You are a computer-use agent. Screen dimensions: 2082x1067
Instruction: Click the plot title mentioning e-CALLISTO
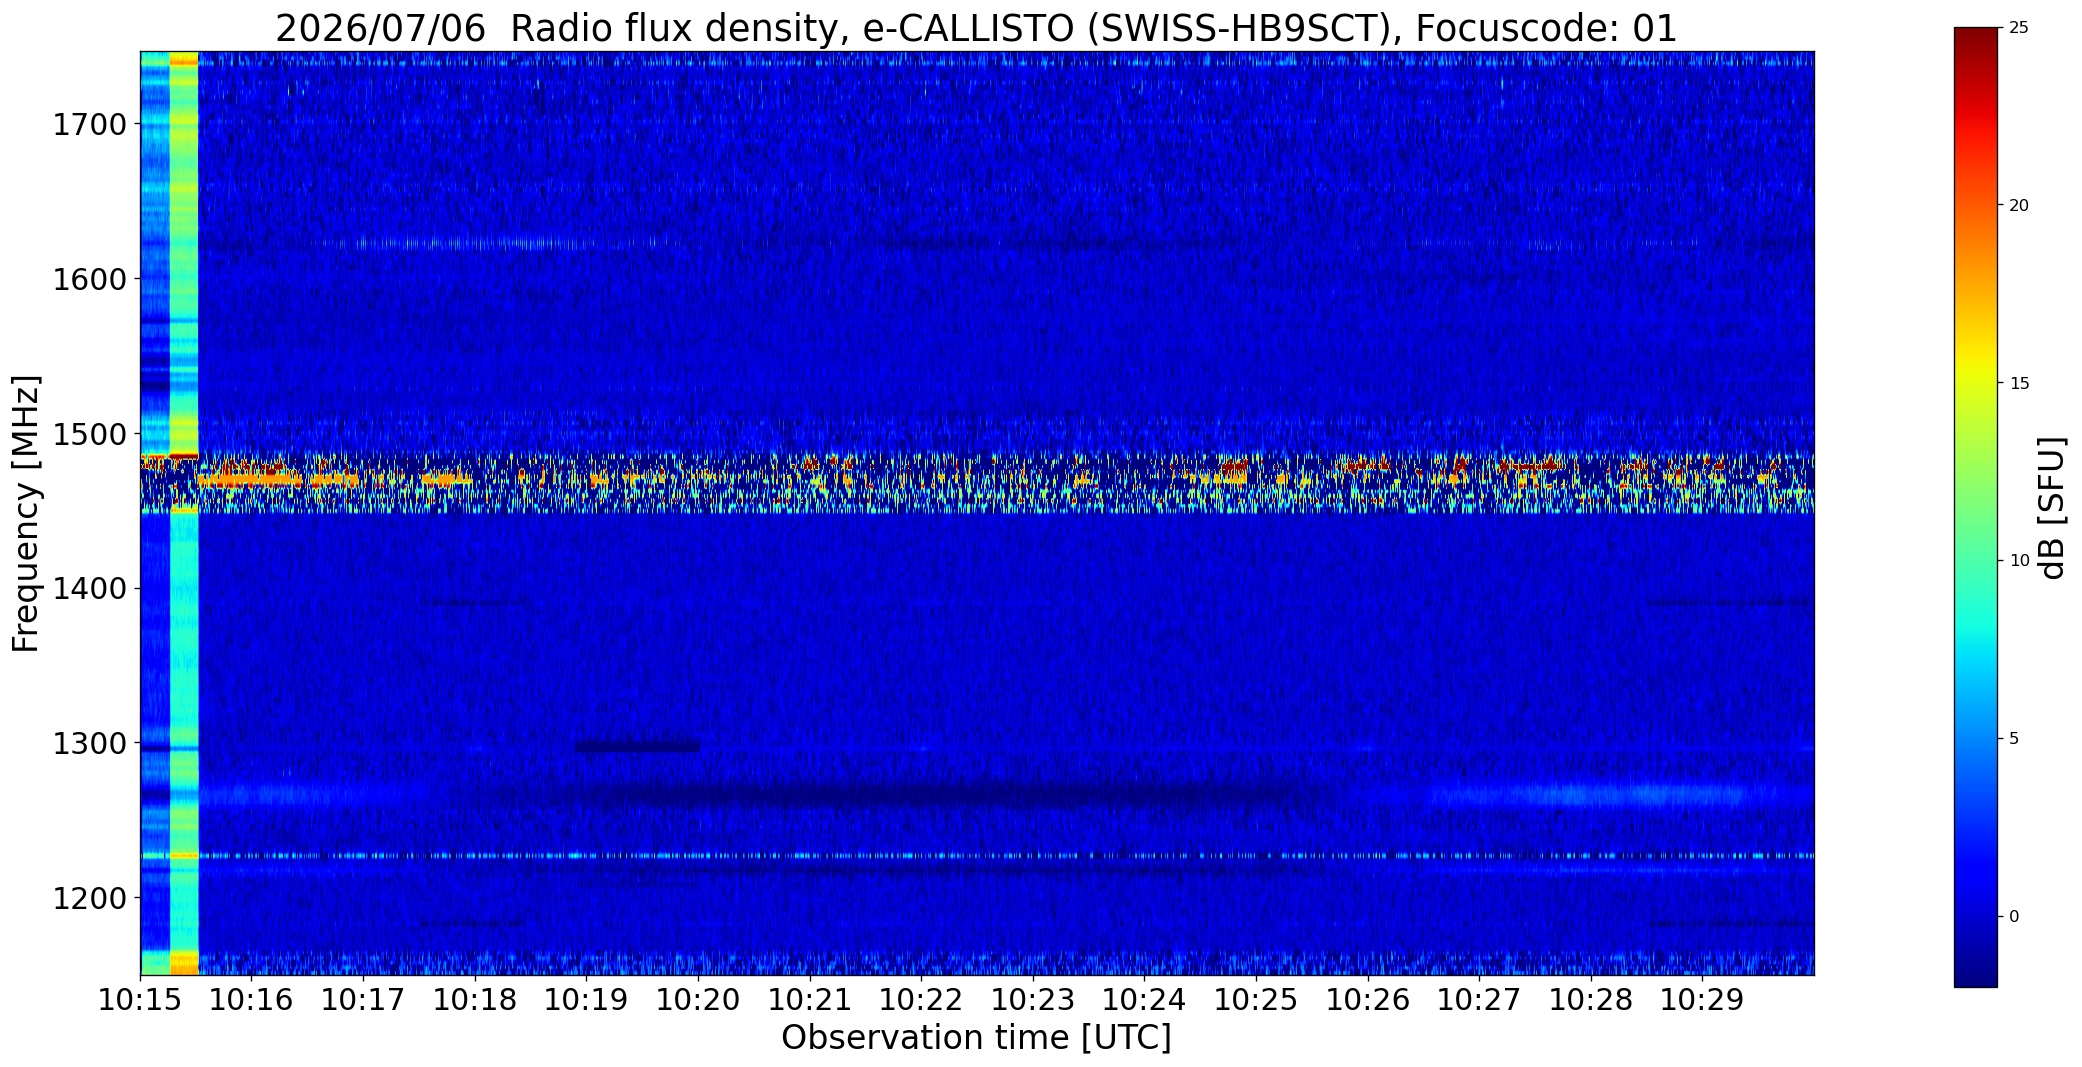(976, 29)
